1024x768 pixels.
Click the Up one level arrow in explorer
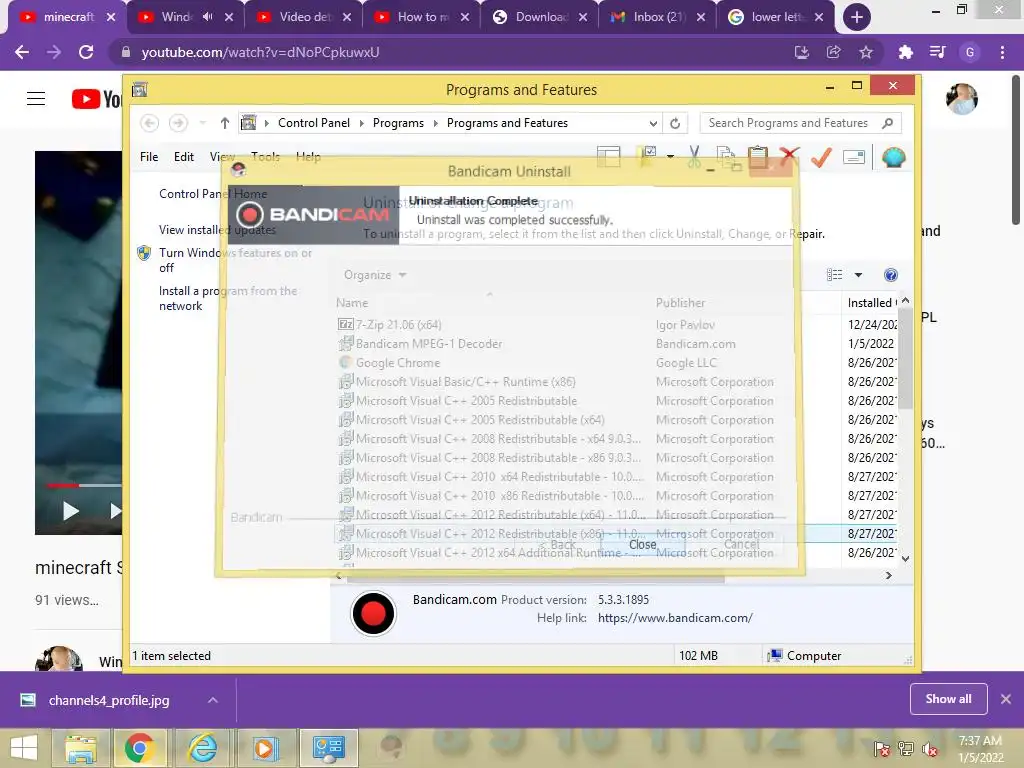tap(225, 123)
